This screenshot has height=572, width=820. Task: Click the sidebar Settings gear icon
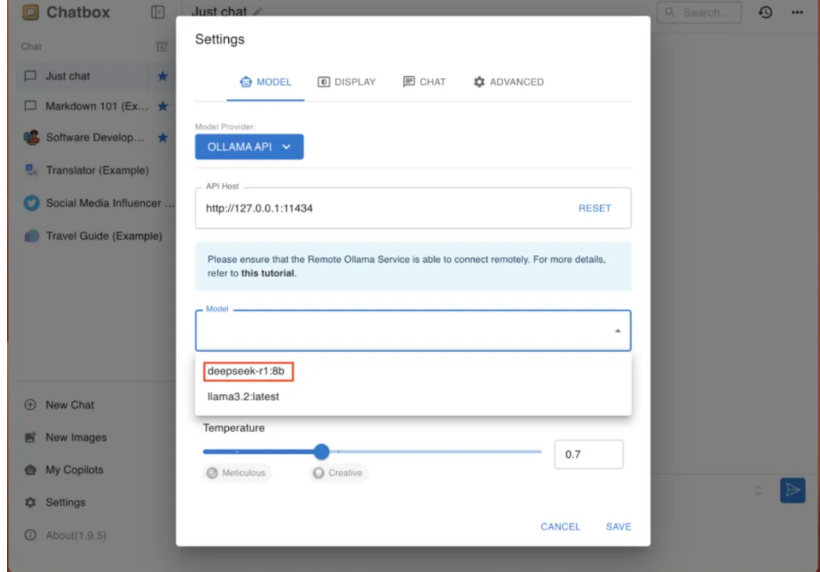[x=30, y=502]
